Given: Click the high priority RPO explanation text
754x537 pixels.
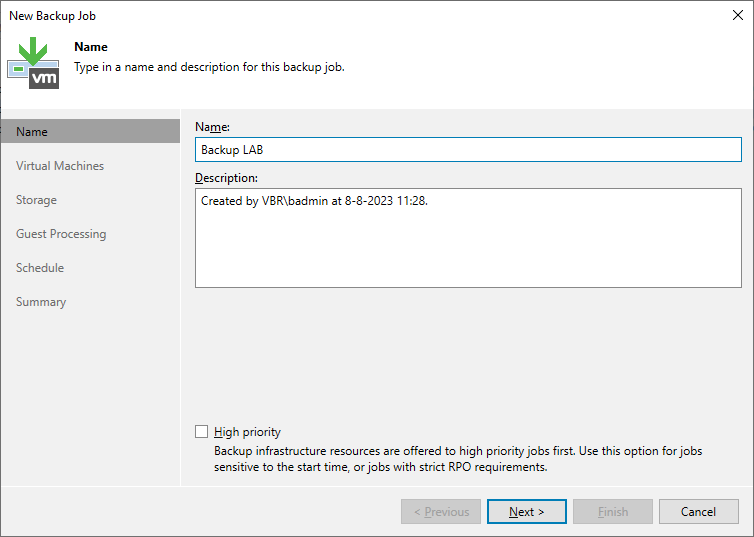Looking at the screenshot, I should point(458,459).
